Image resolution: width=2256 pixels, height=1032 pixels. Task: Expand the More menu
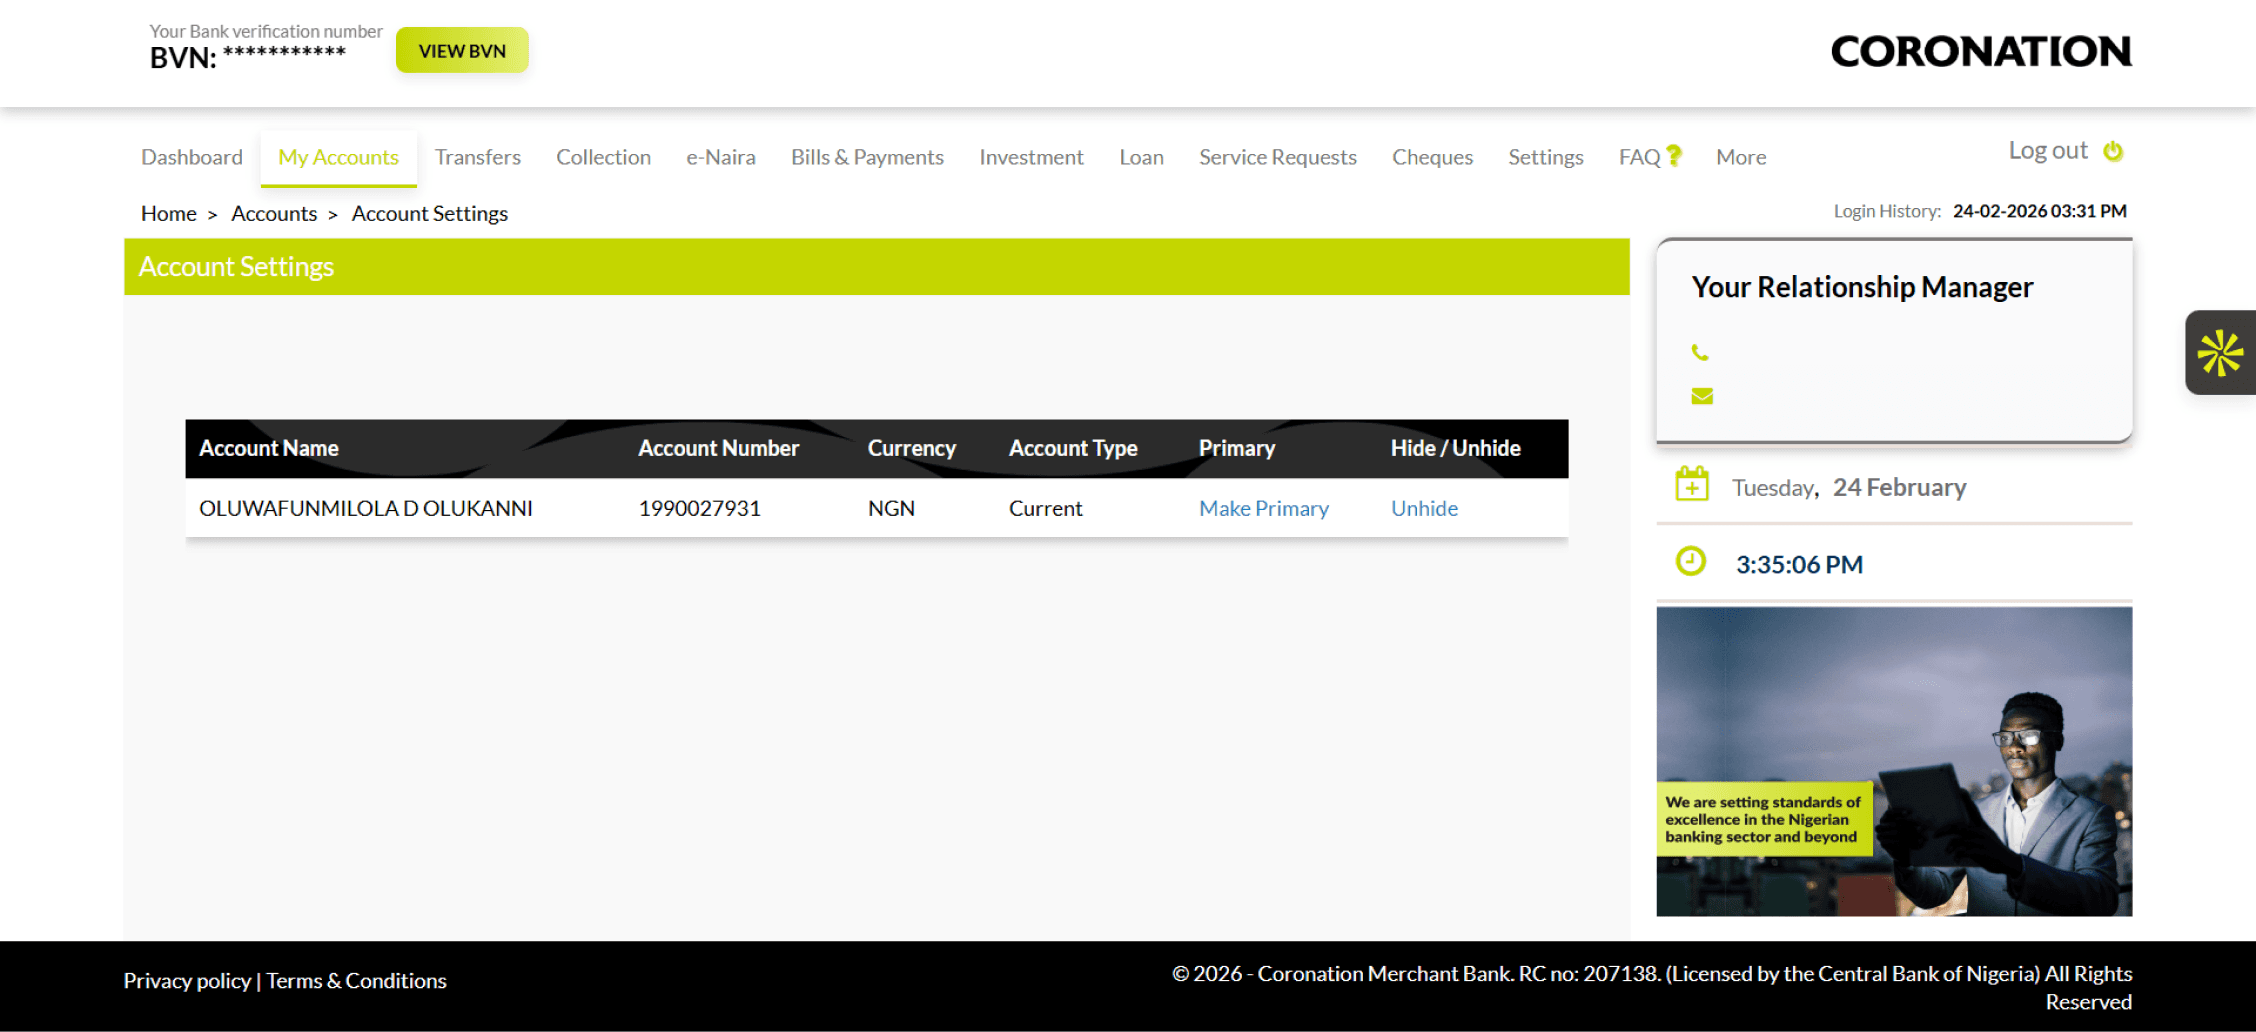tap(1741, 157)
